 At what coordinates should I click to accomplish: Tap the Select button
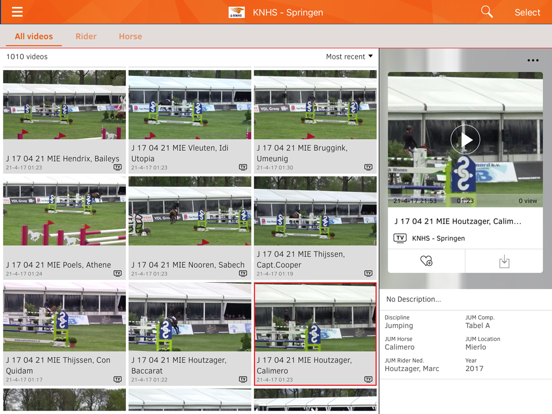coord(527,12)
